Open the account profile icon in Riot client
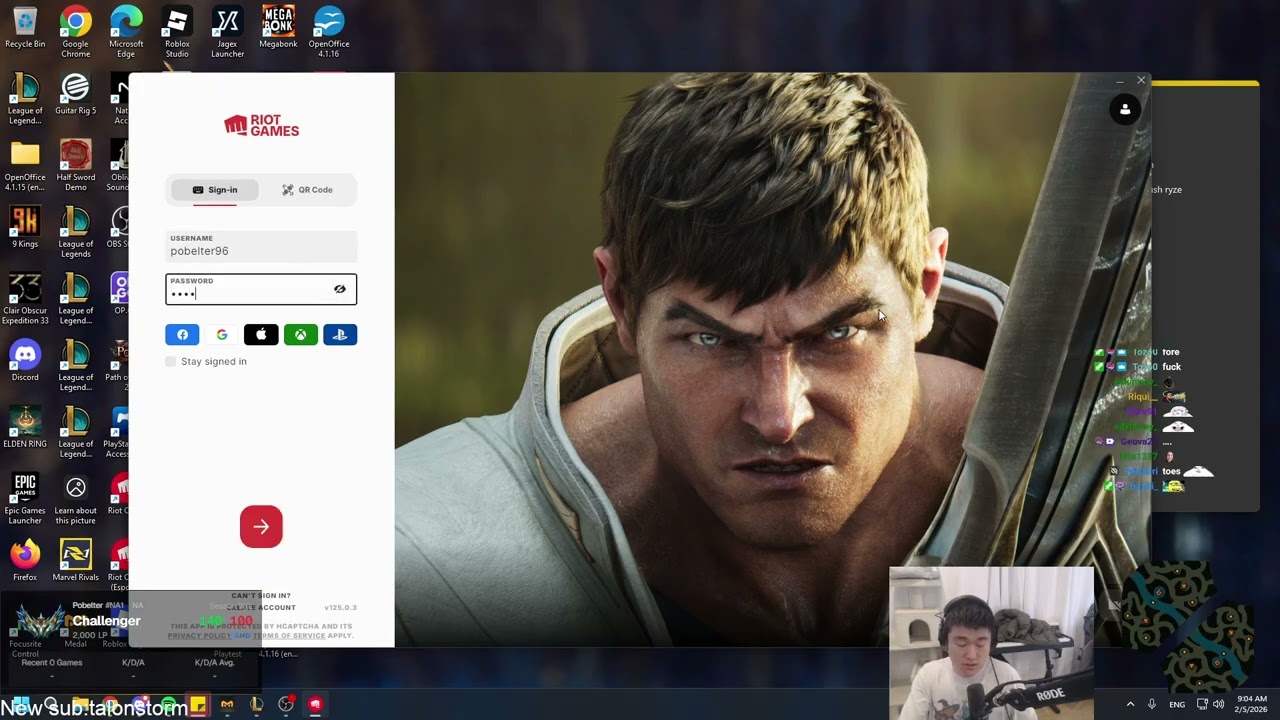 (1125, 109)
